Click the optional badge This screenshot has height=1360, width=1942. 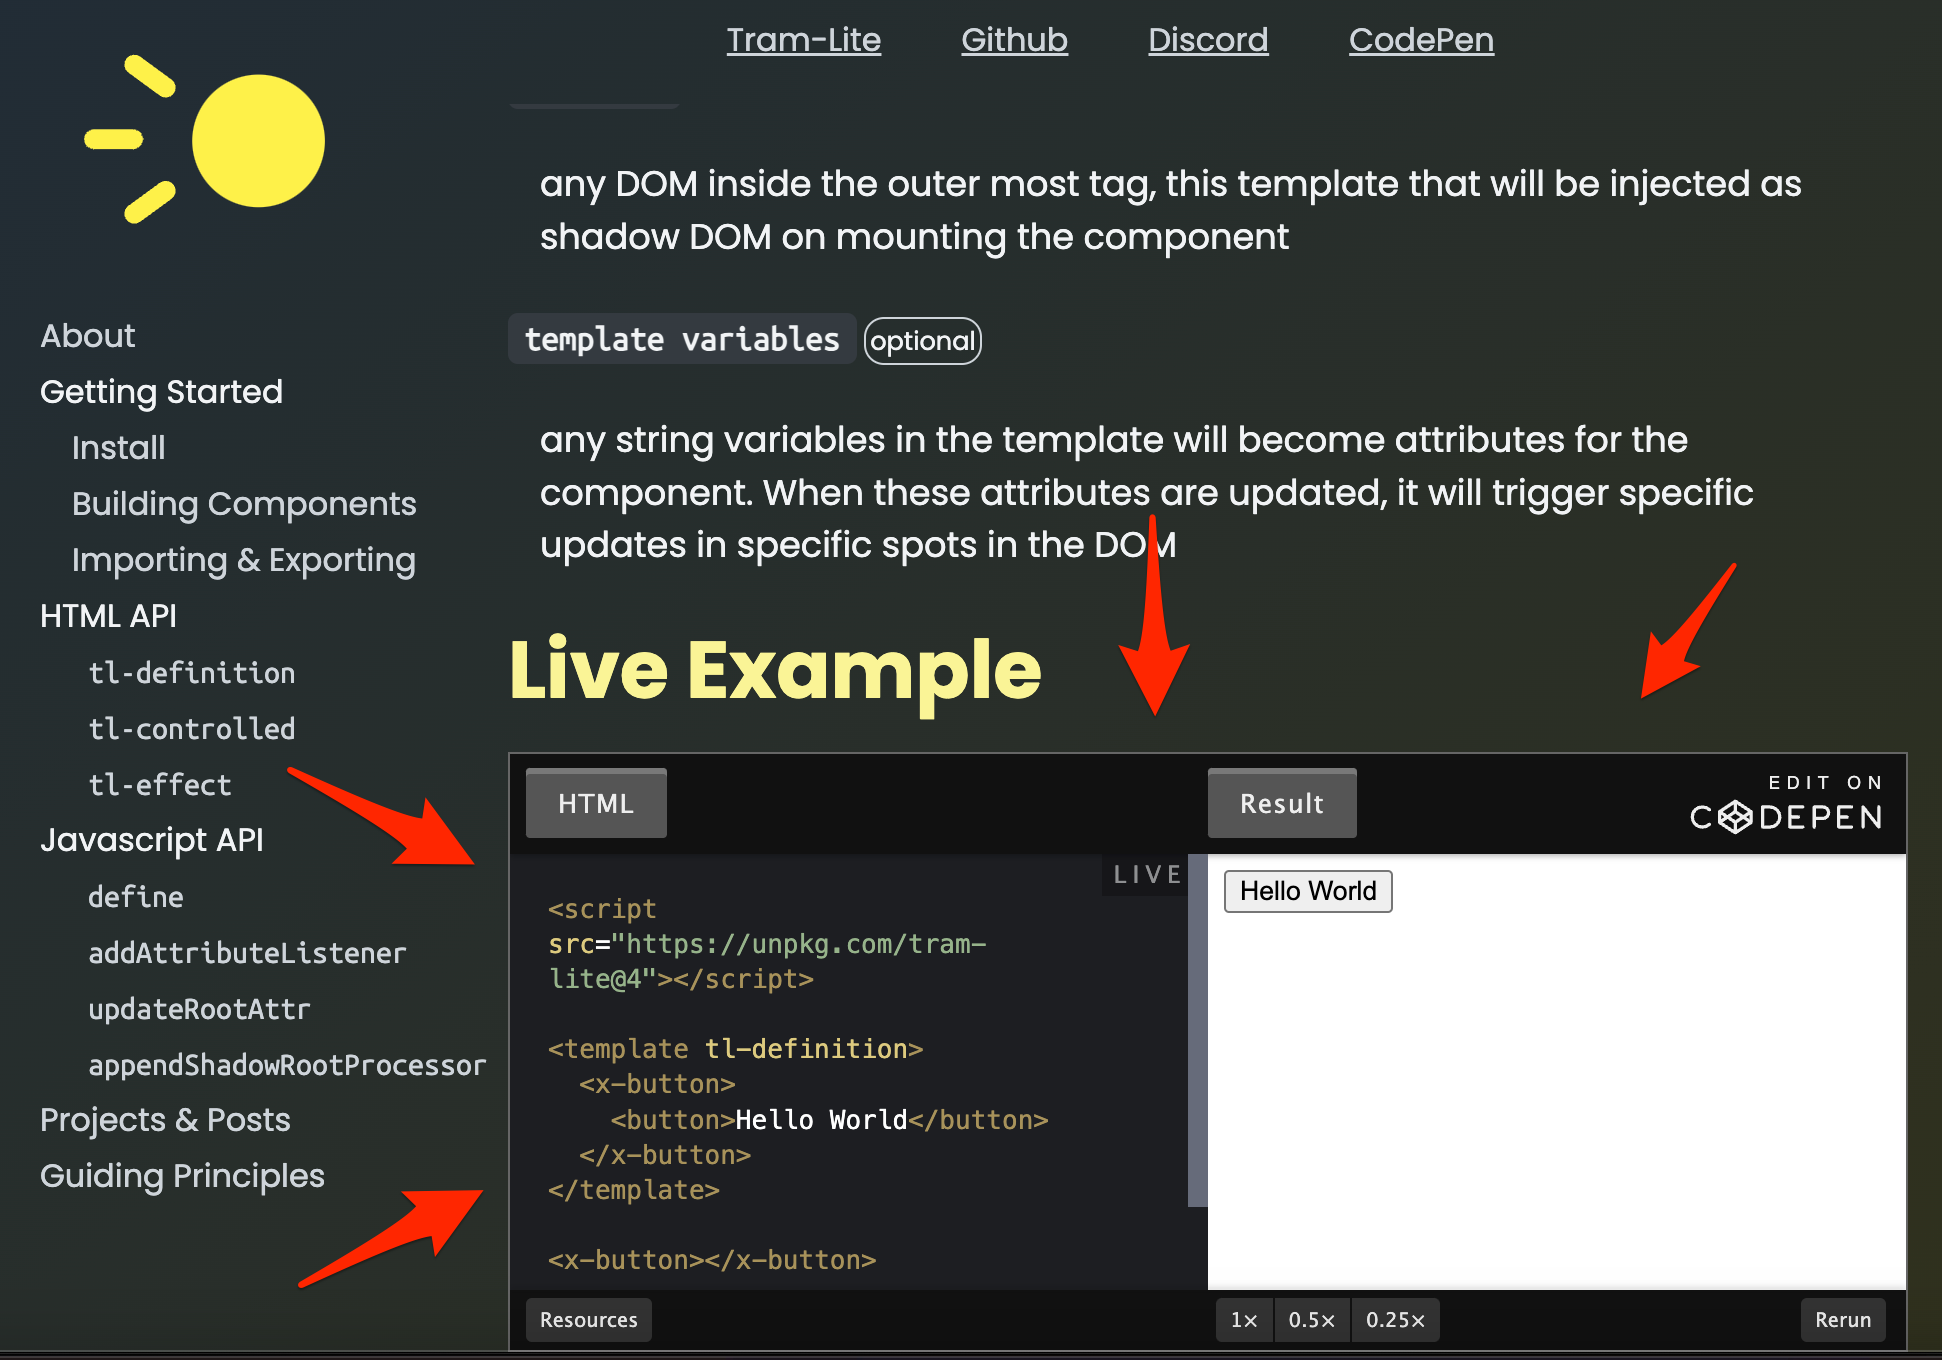click(922, 341)
